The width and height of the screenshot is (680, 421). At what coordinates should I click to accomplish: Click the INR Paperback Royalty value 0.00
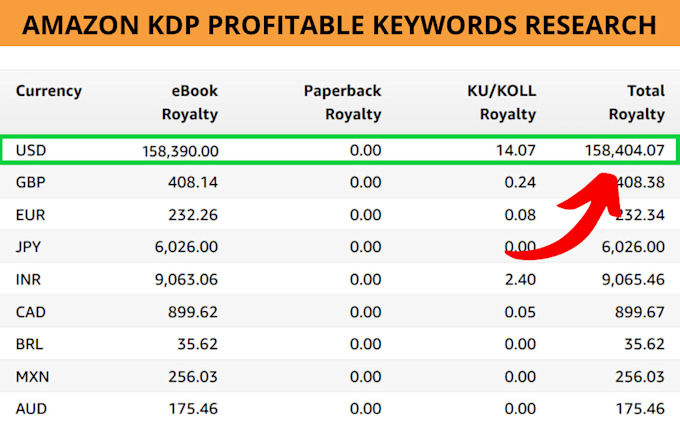pos(366,280)
